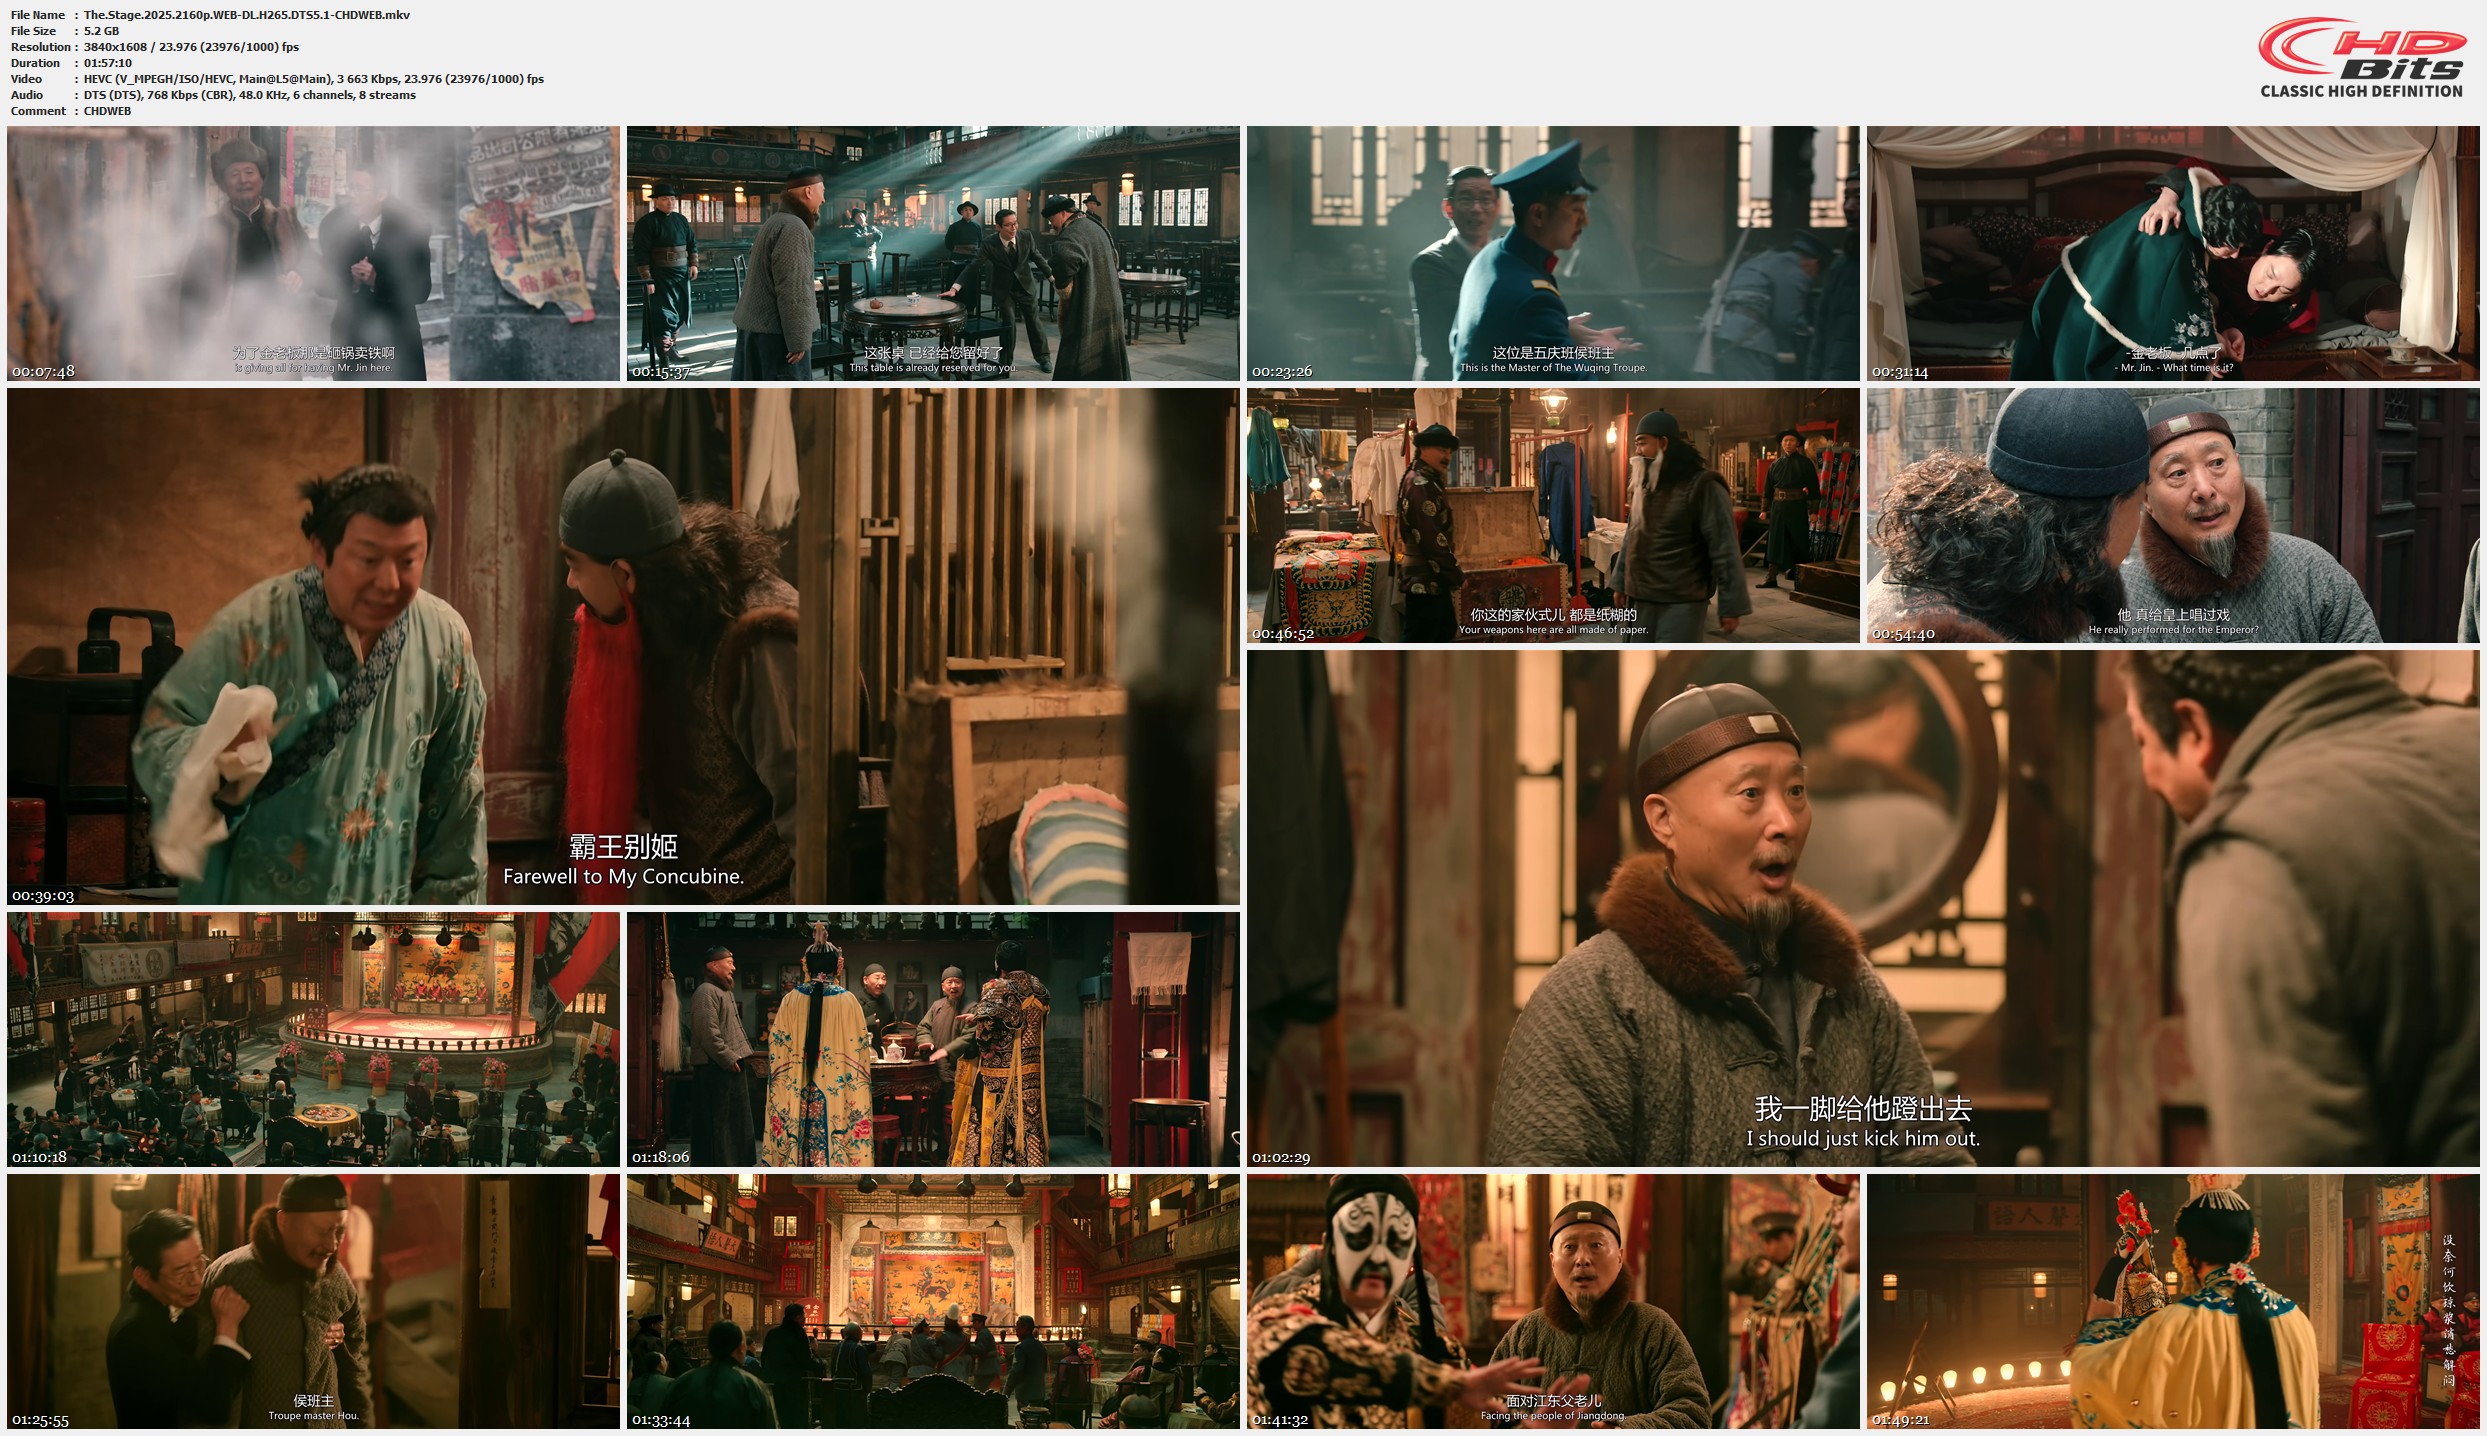Open the thumbnail at 01:10:18
The height and width of the screenshot is (1436, 2487).
pos(313,1039)
